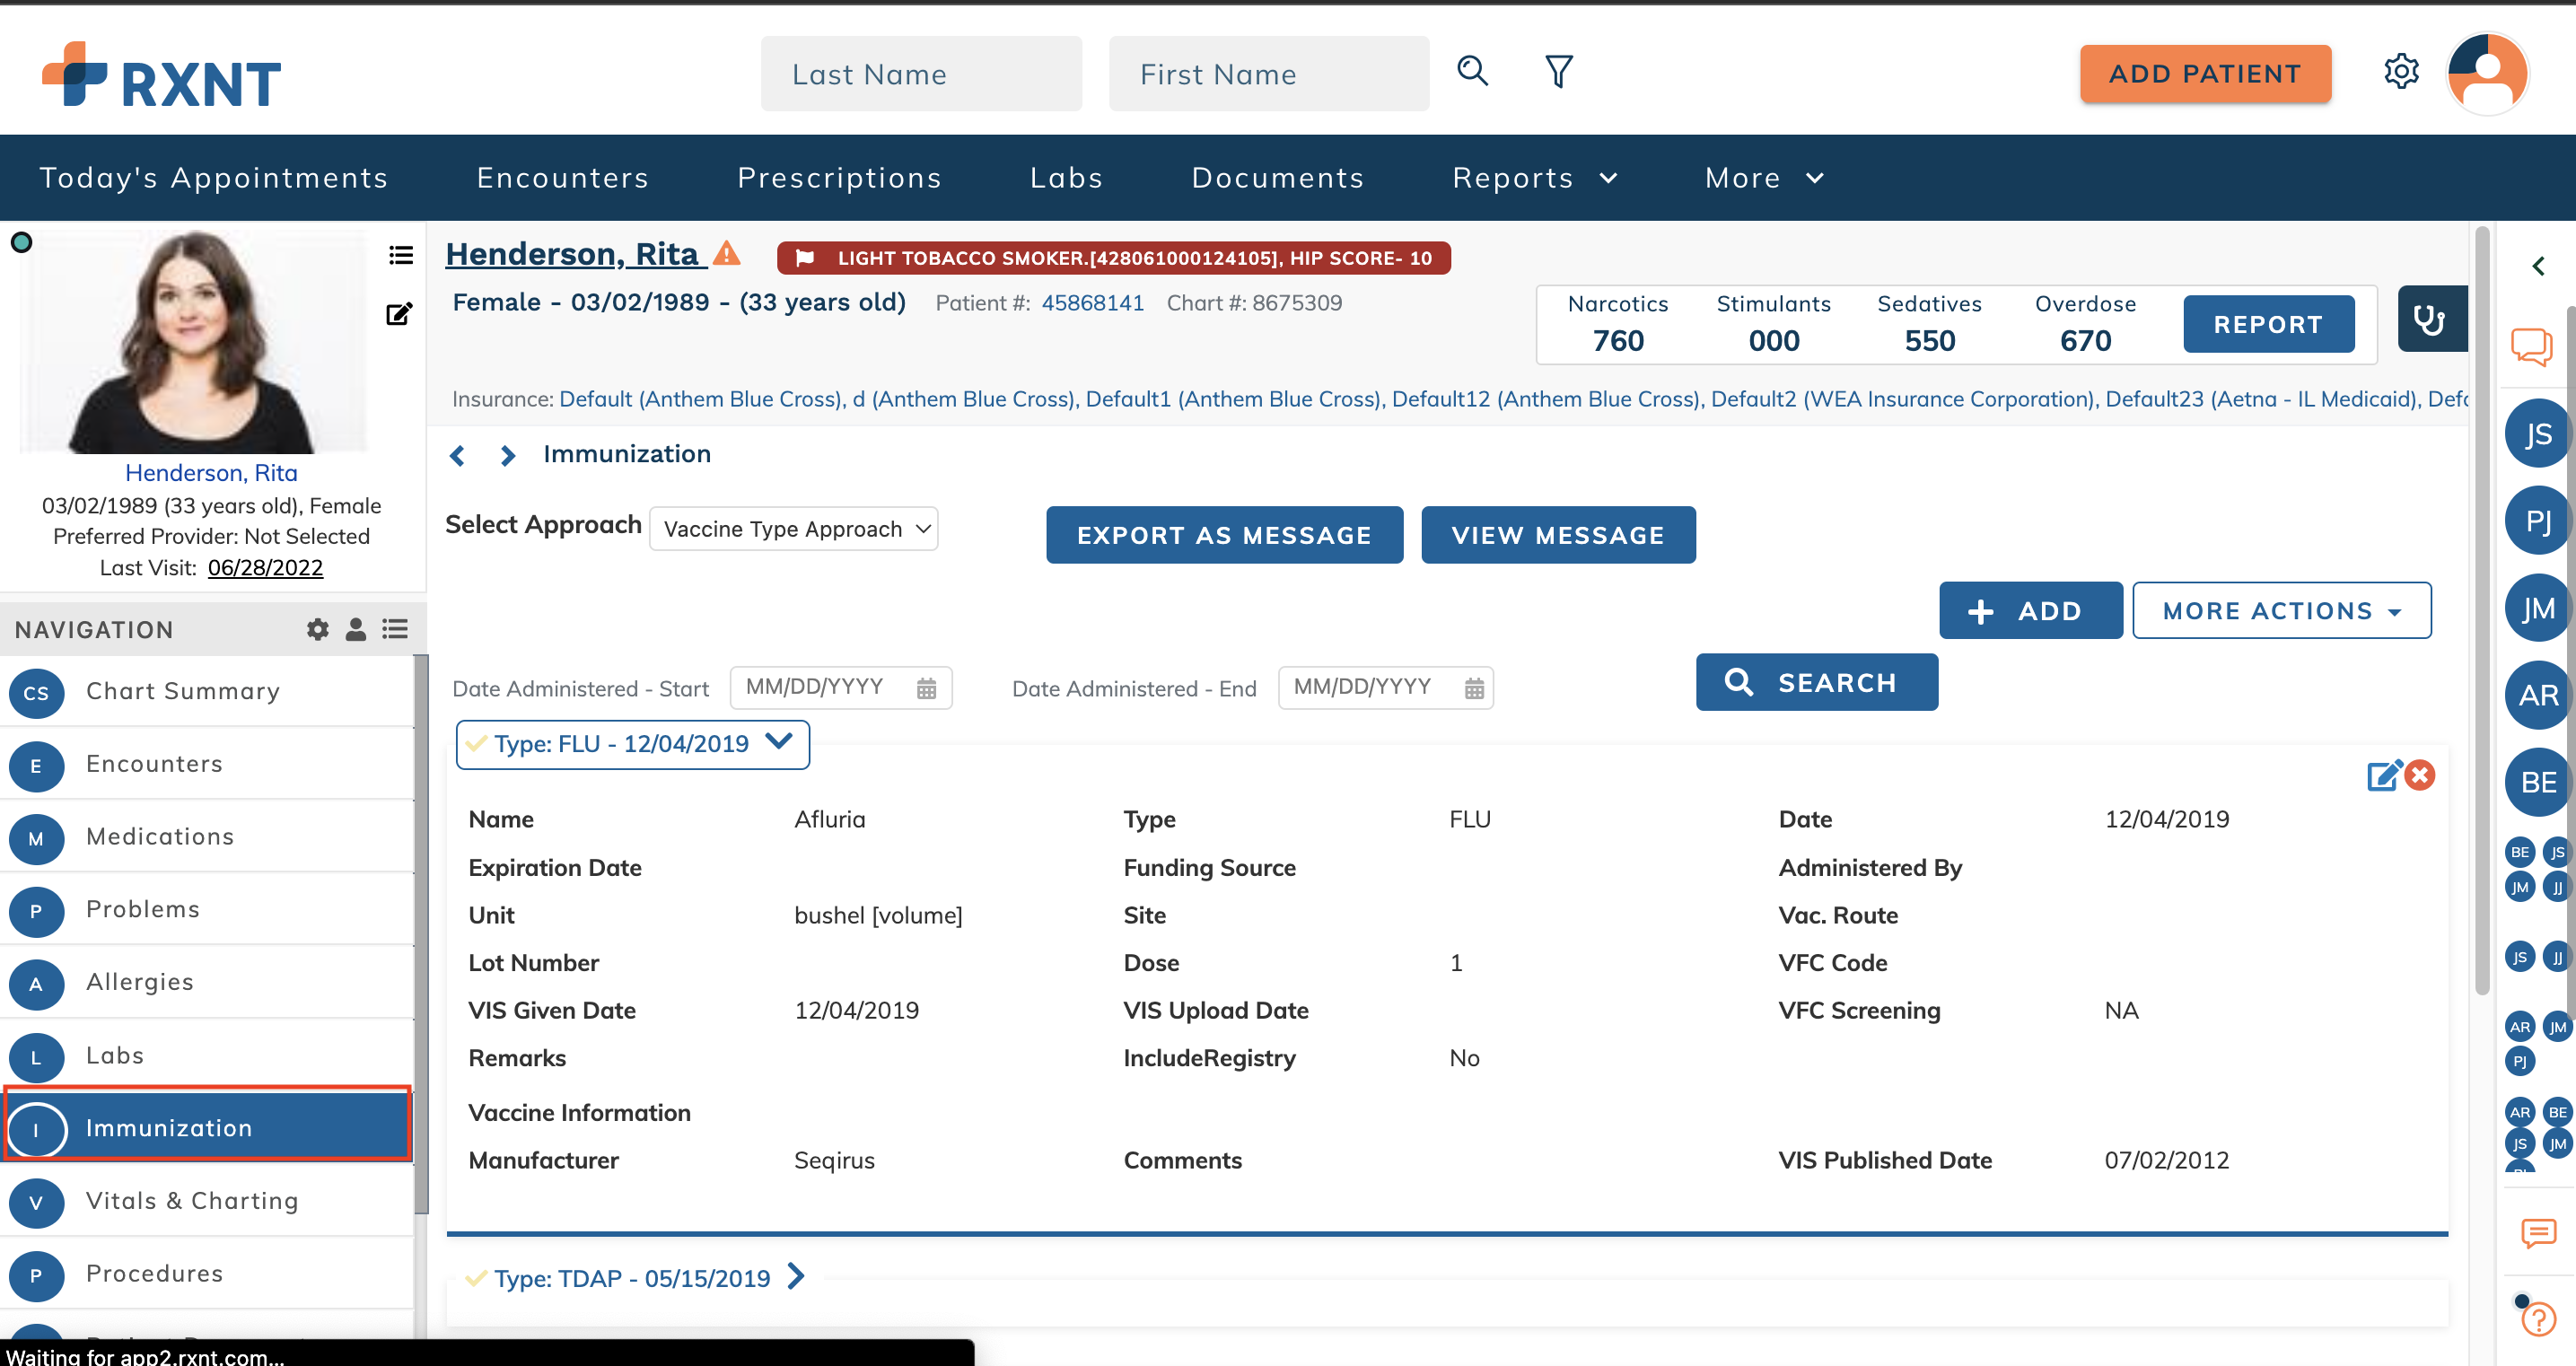Click the tobacco smoker alert flag
Image resolution: width=2576 pixels, height=1366 pixels.
1113,258
